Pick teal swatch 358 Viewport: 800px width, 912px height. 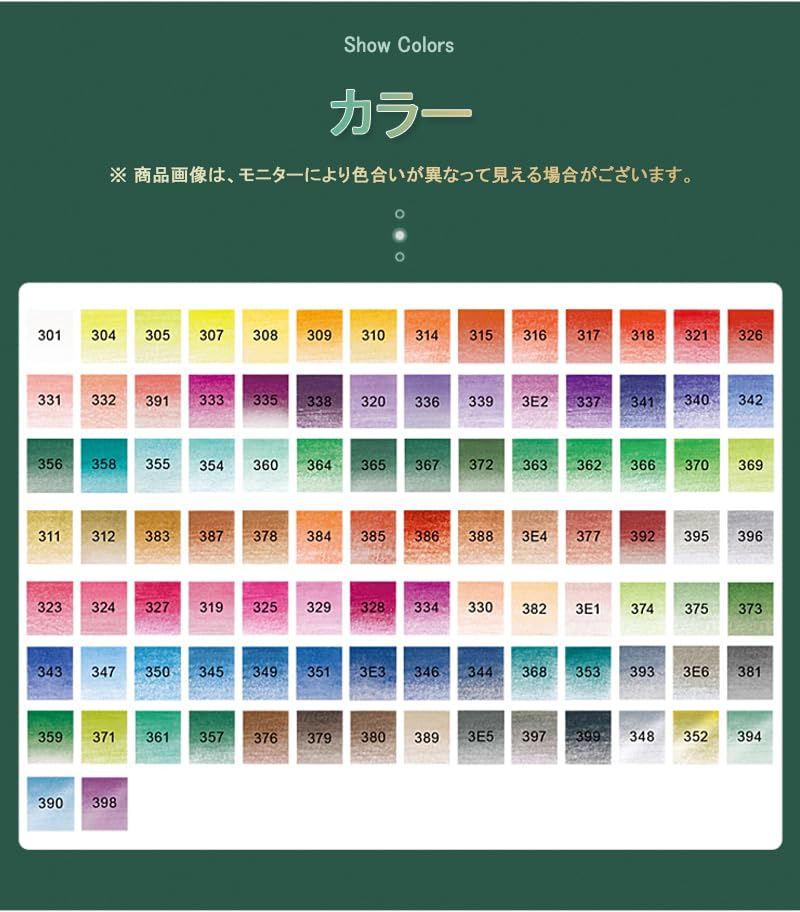click(x=103, y=464)
